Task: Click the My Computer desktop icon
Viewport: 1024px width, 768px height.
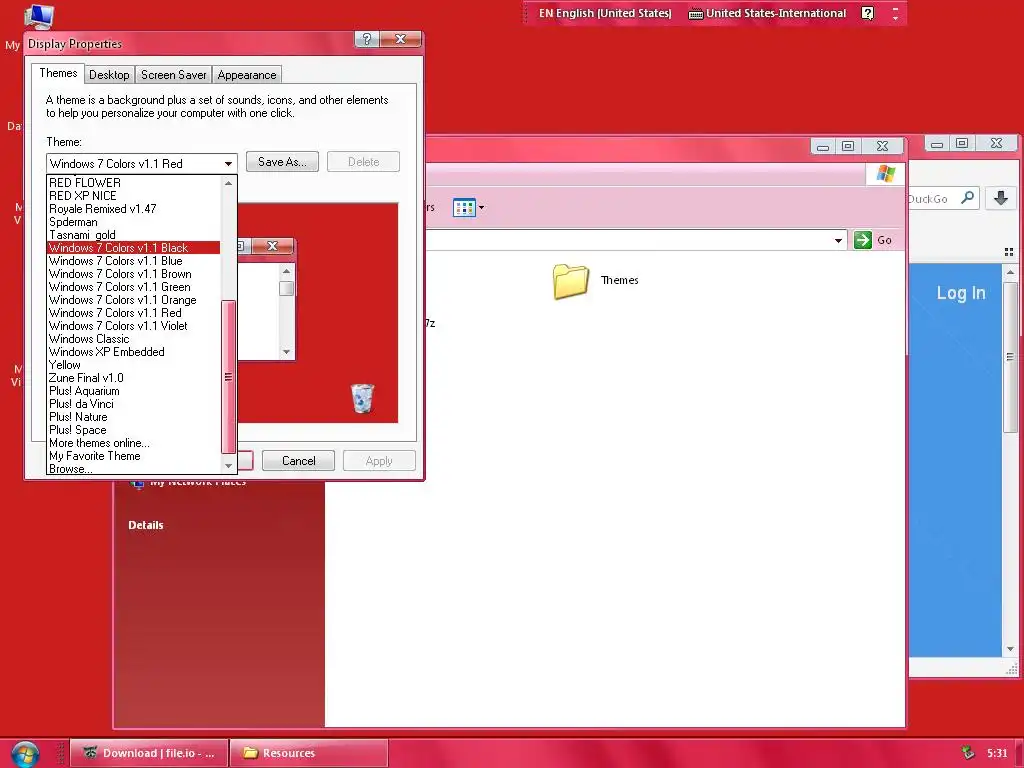Action: (39, 16)
